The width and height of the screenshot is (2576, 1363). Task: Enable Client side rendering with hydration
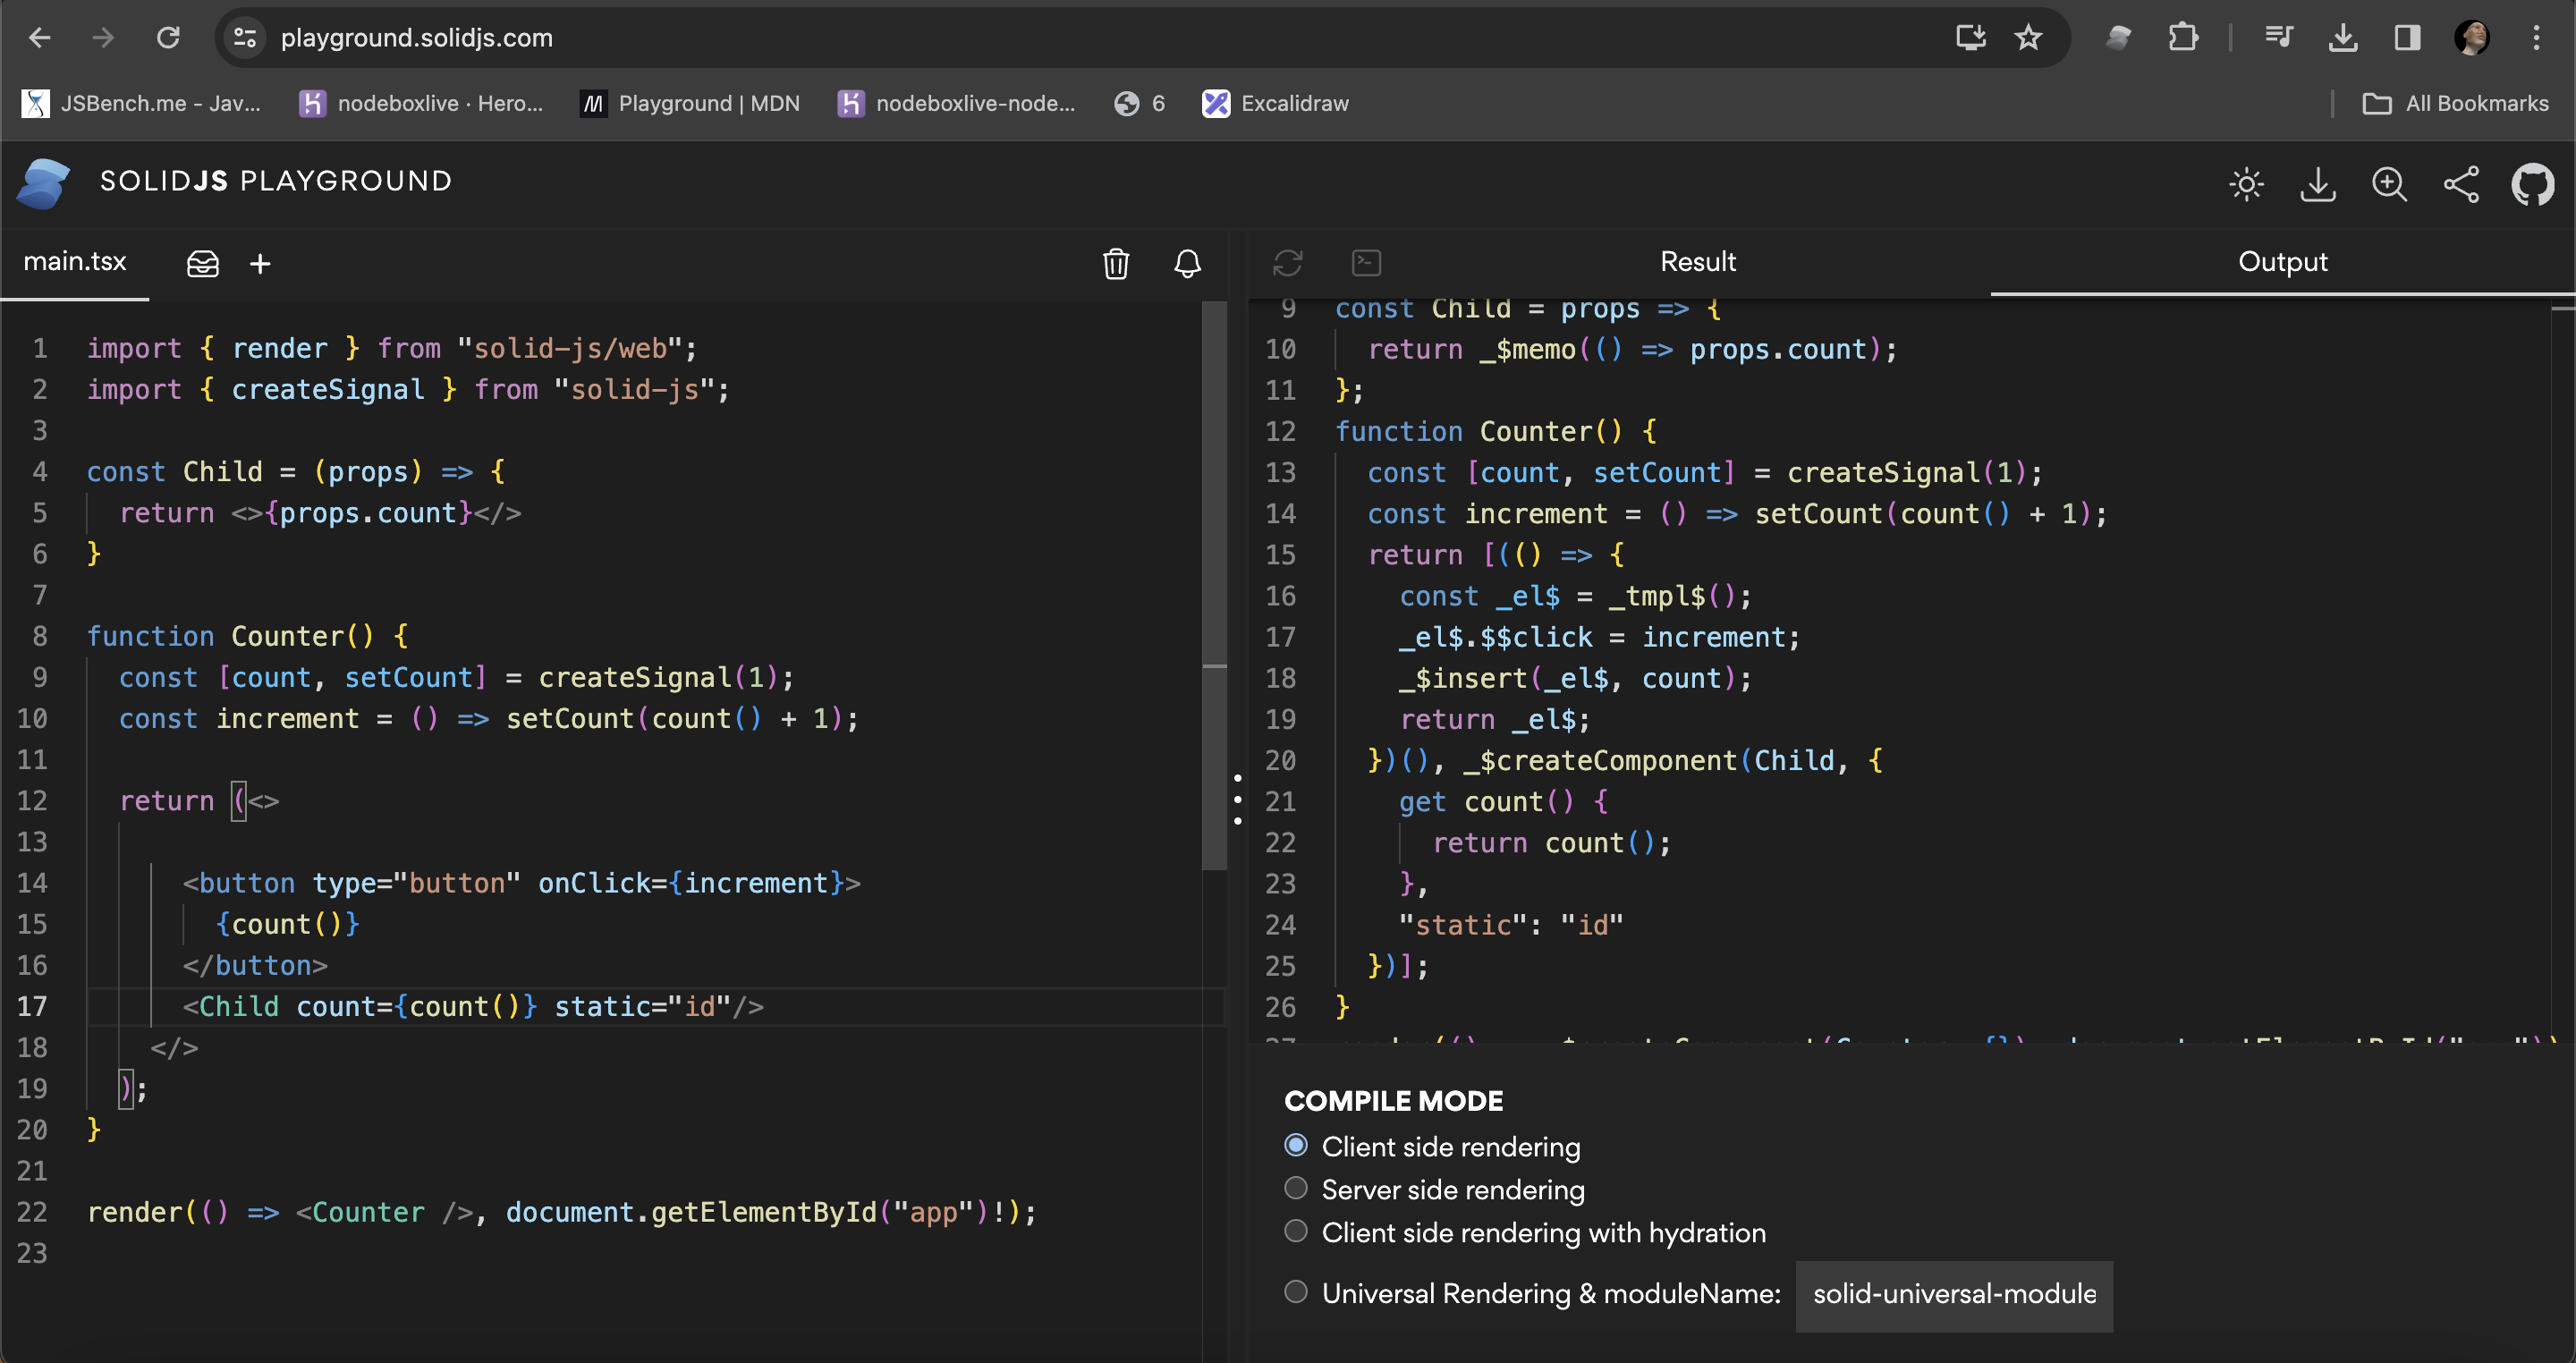pyautogui.click(x=1296, y=1231)
